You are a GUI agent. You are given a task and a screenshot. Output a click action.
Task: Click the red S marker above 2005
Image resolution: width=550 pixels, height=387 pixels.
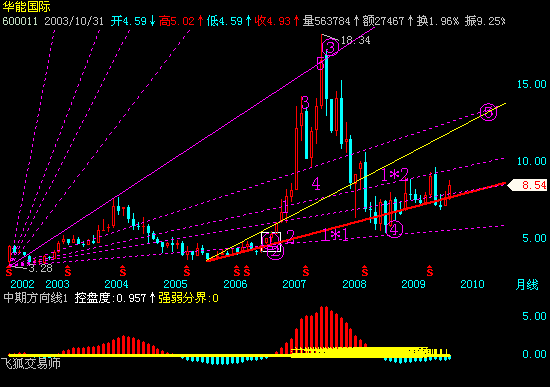coord(187,271)
